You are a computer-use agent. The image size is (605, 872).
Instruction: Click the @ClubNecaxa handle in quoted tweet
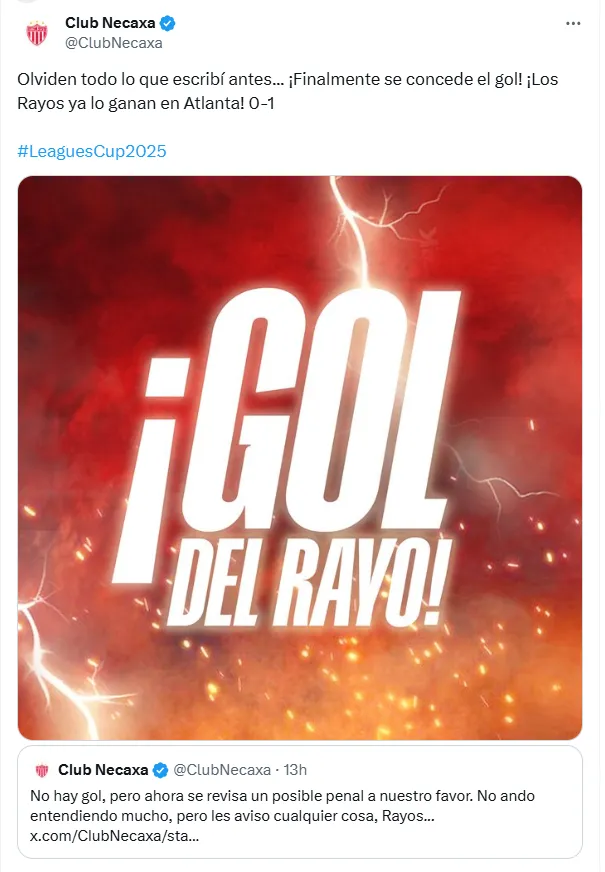(x=222, y=770)
